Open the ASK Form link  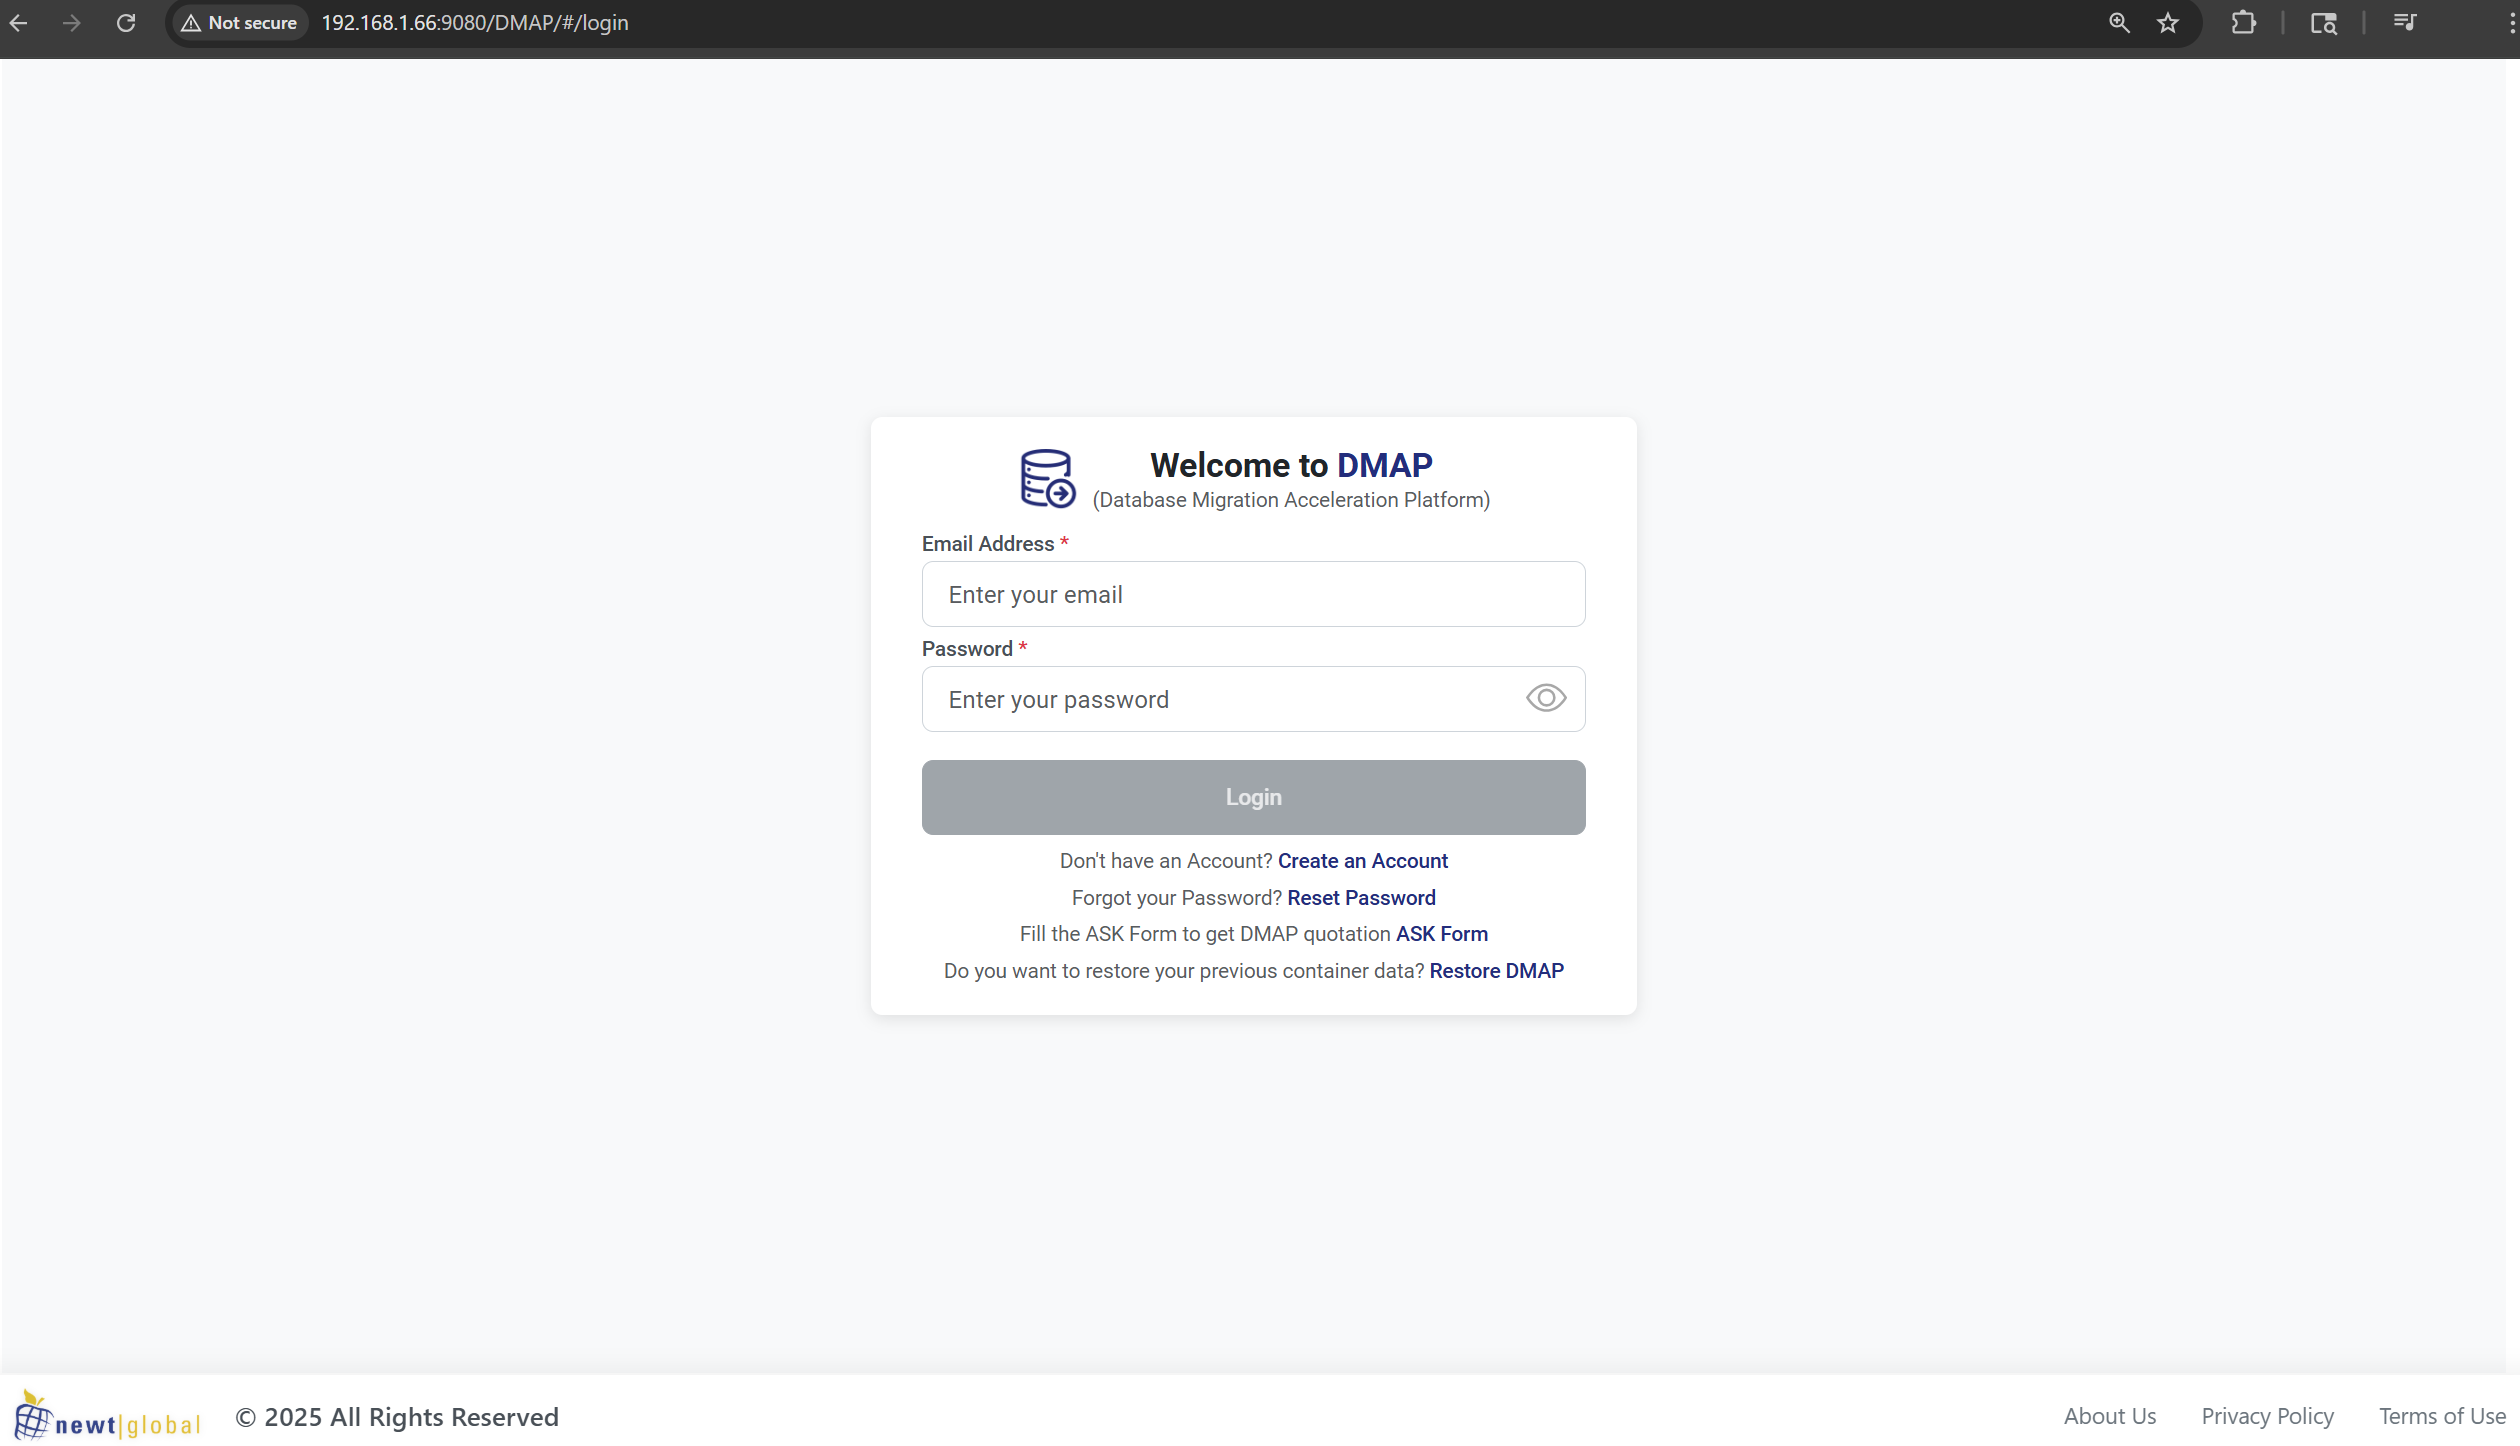[1441, 934]
